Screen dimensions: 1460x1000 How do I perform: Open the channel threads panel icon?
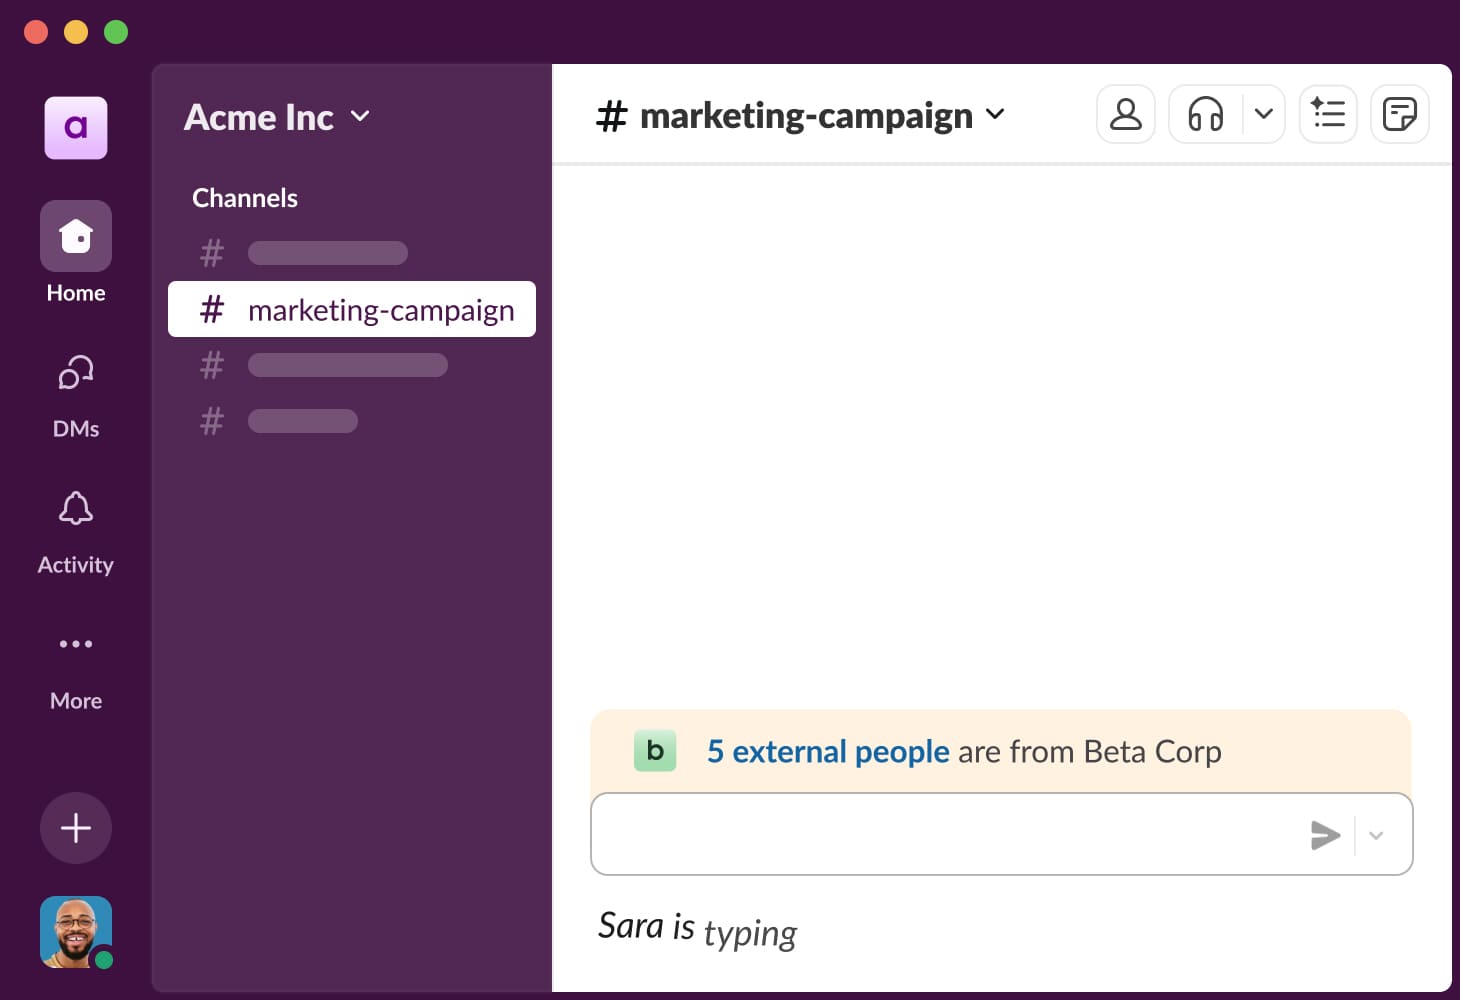(1328, 114)
